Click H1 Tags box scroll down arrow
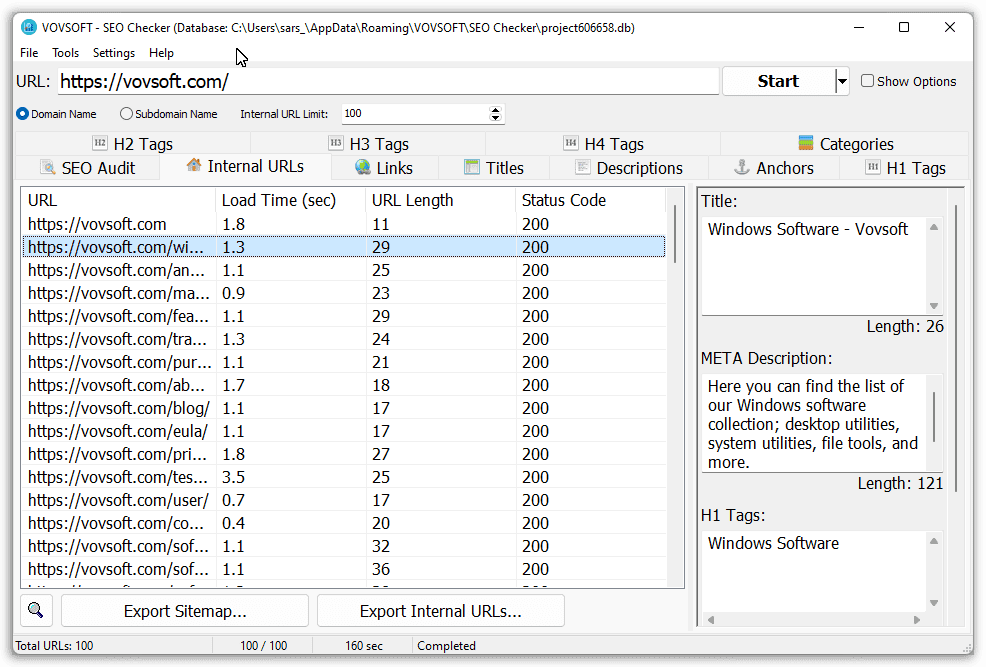The width and height of the screenshot is (986, 667). 934,603
